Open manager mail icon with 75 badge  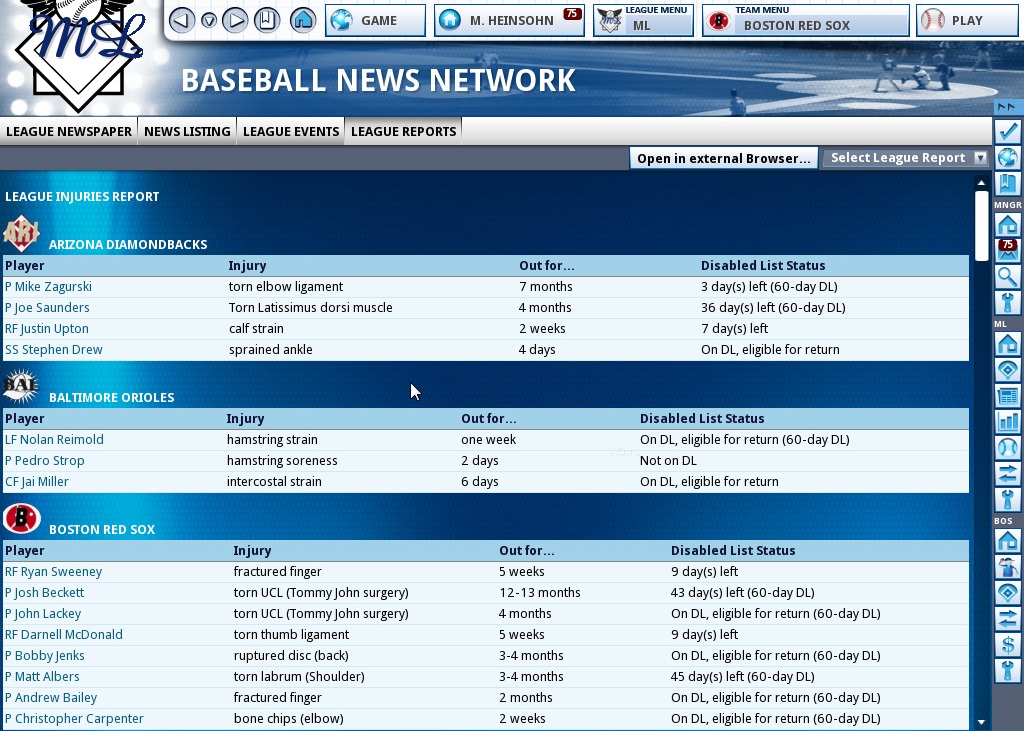click(1007, 251)
